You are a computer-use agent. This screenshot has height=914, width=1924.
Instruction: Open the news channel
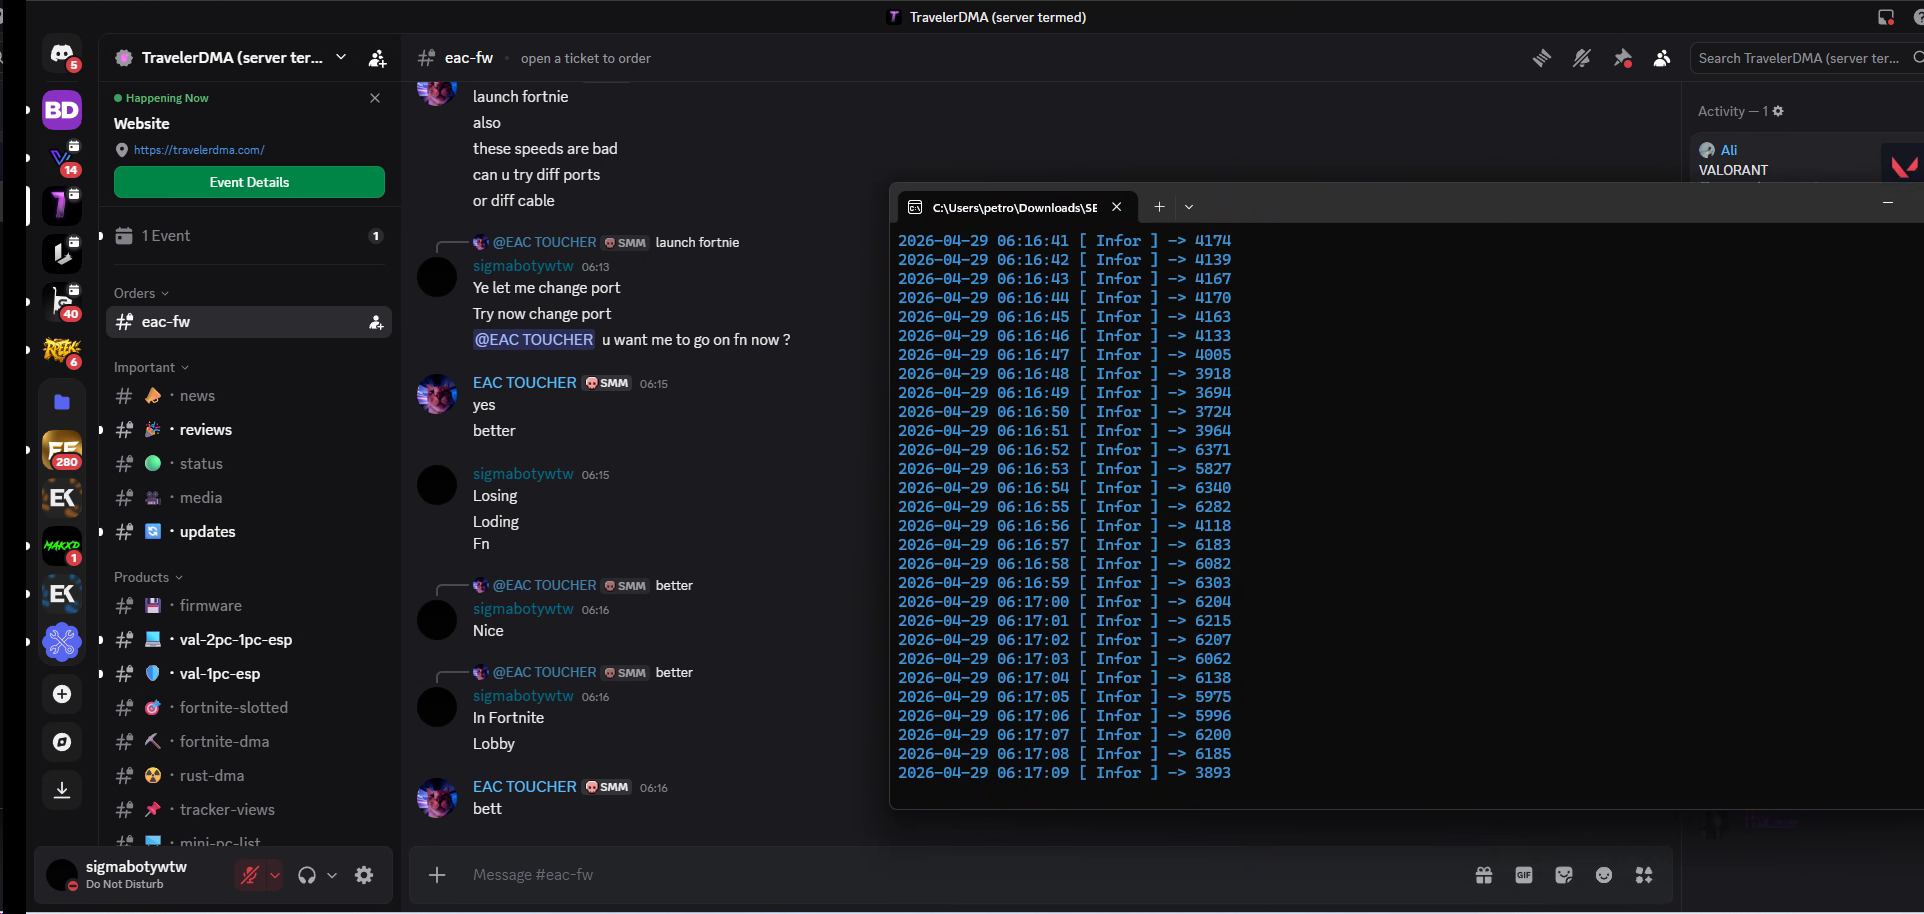pos(249,396)
